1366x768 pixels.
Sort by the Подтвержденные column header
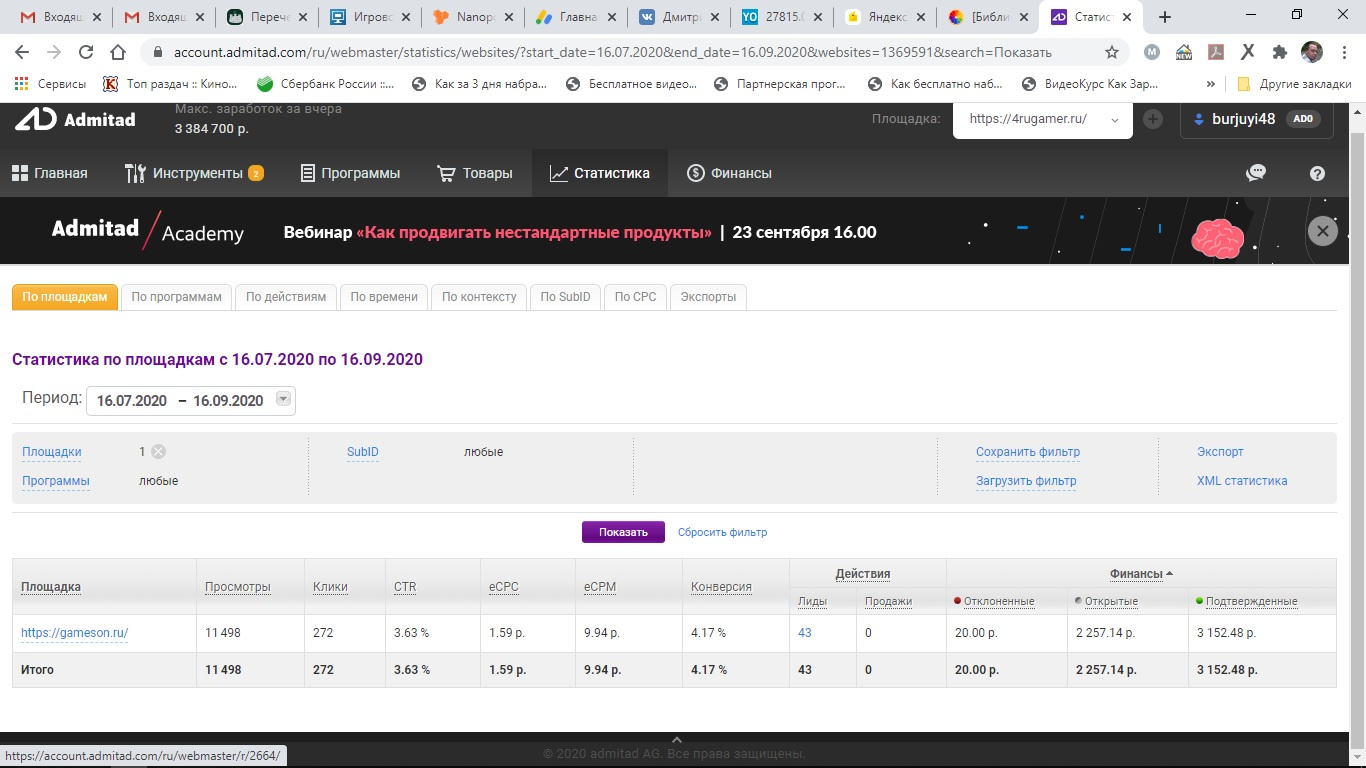click(1252, 601)
